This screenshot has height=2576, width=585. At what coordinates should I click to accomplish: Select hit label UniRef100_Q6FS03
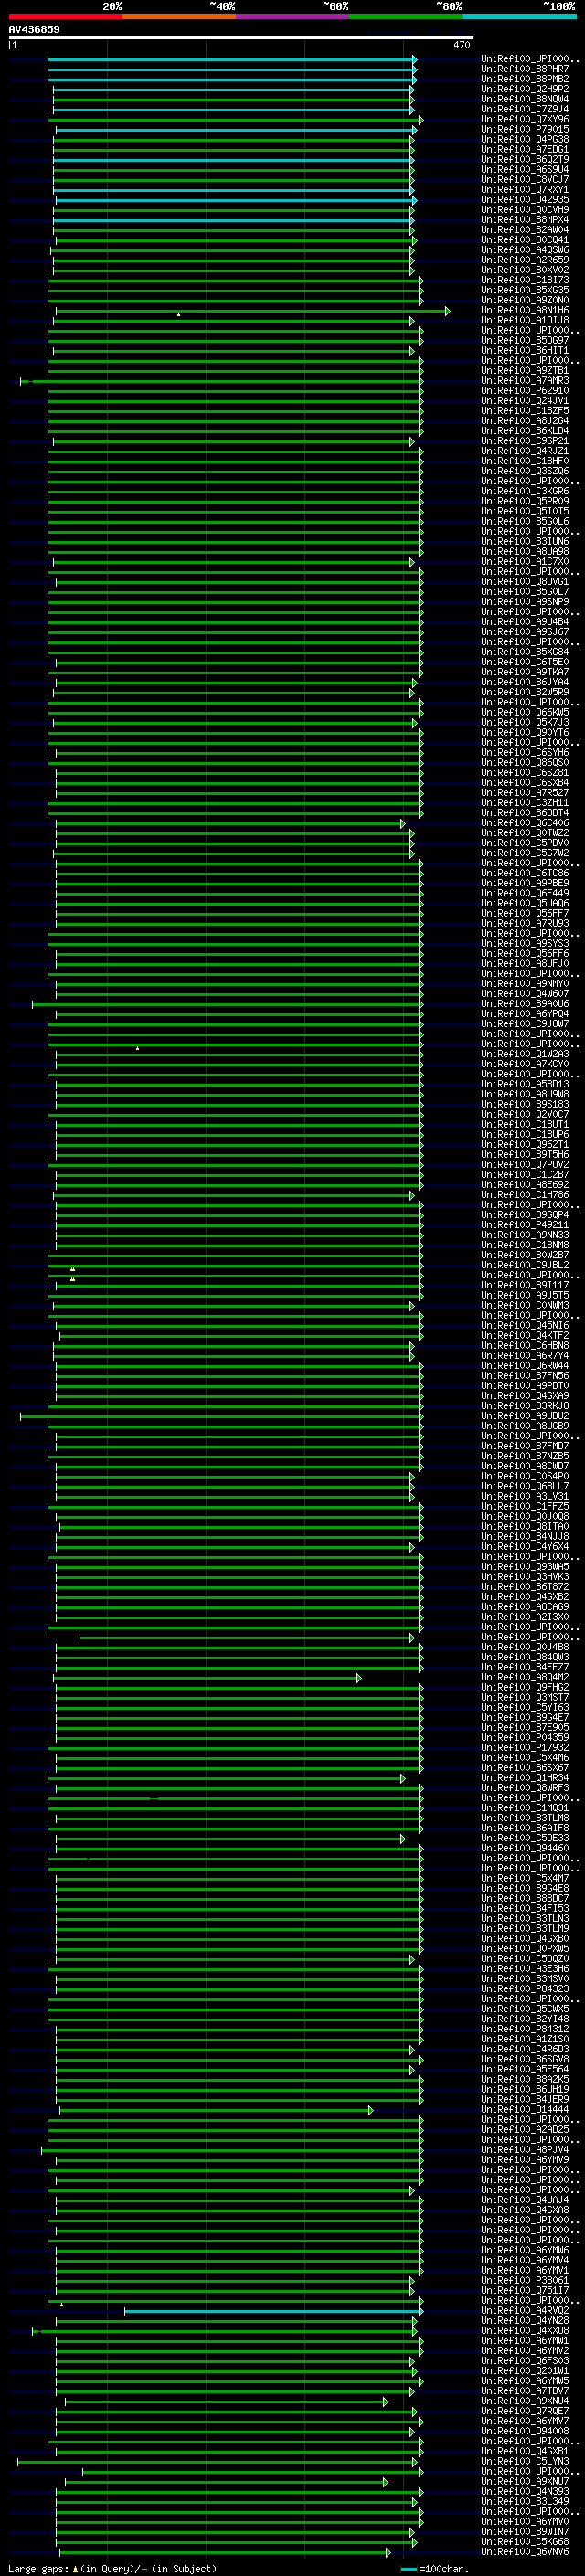[x=525, y=2360]
